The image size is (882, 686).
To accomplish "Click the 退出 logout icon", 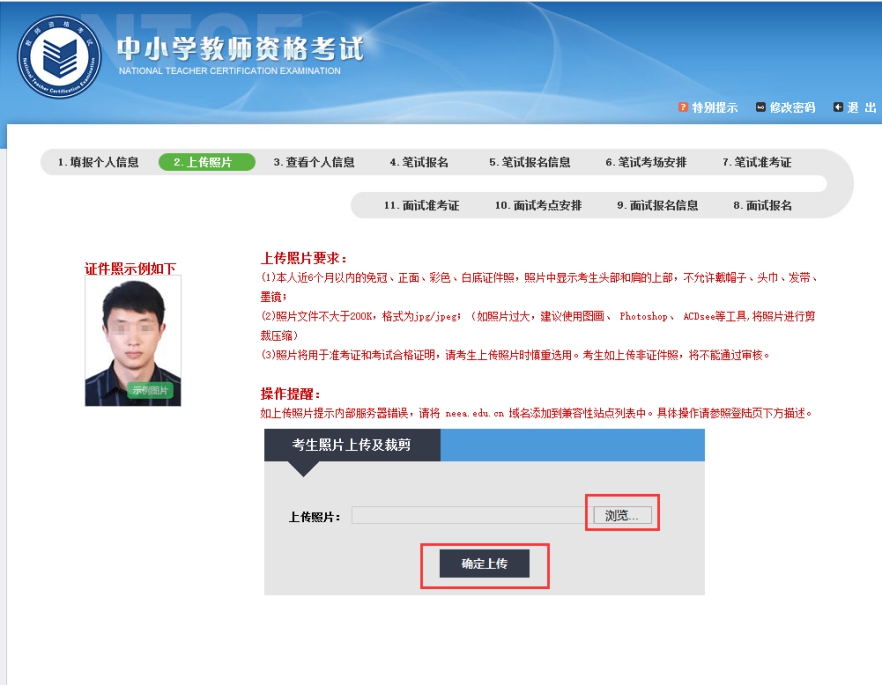I will click(x=838, y=107).
